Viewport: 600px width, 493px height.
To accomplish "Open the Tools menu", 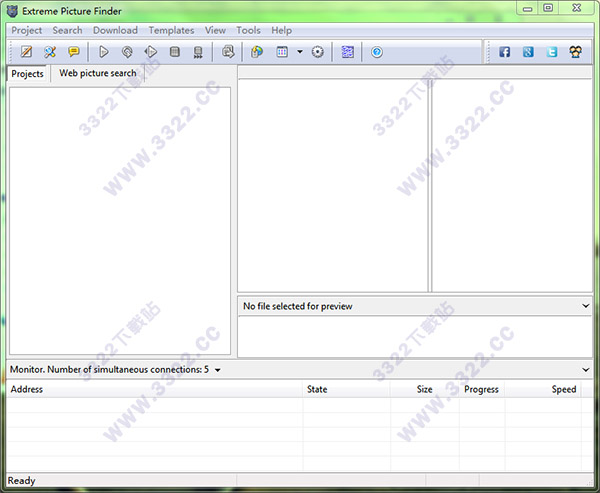I will tap(248, 30).
